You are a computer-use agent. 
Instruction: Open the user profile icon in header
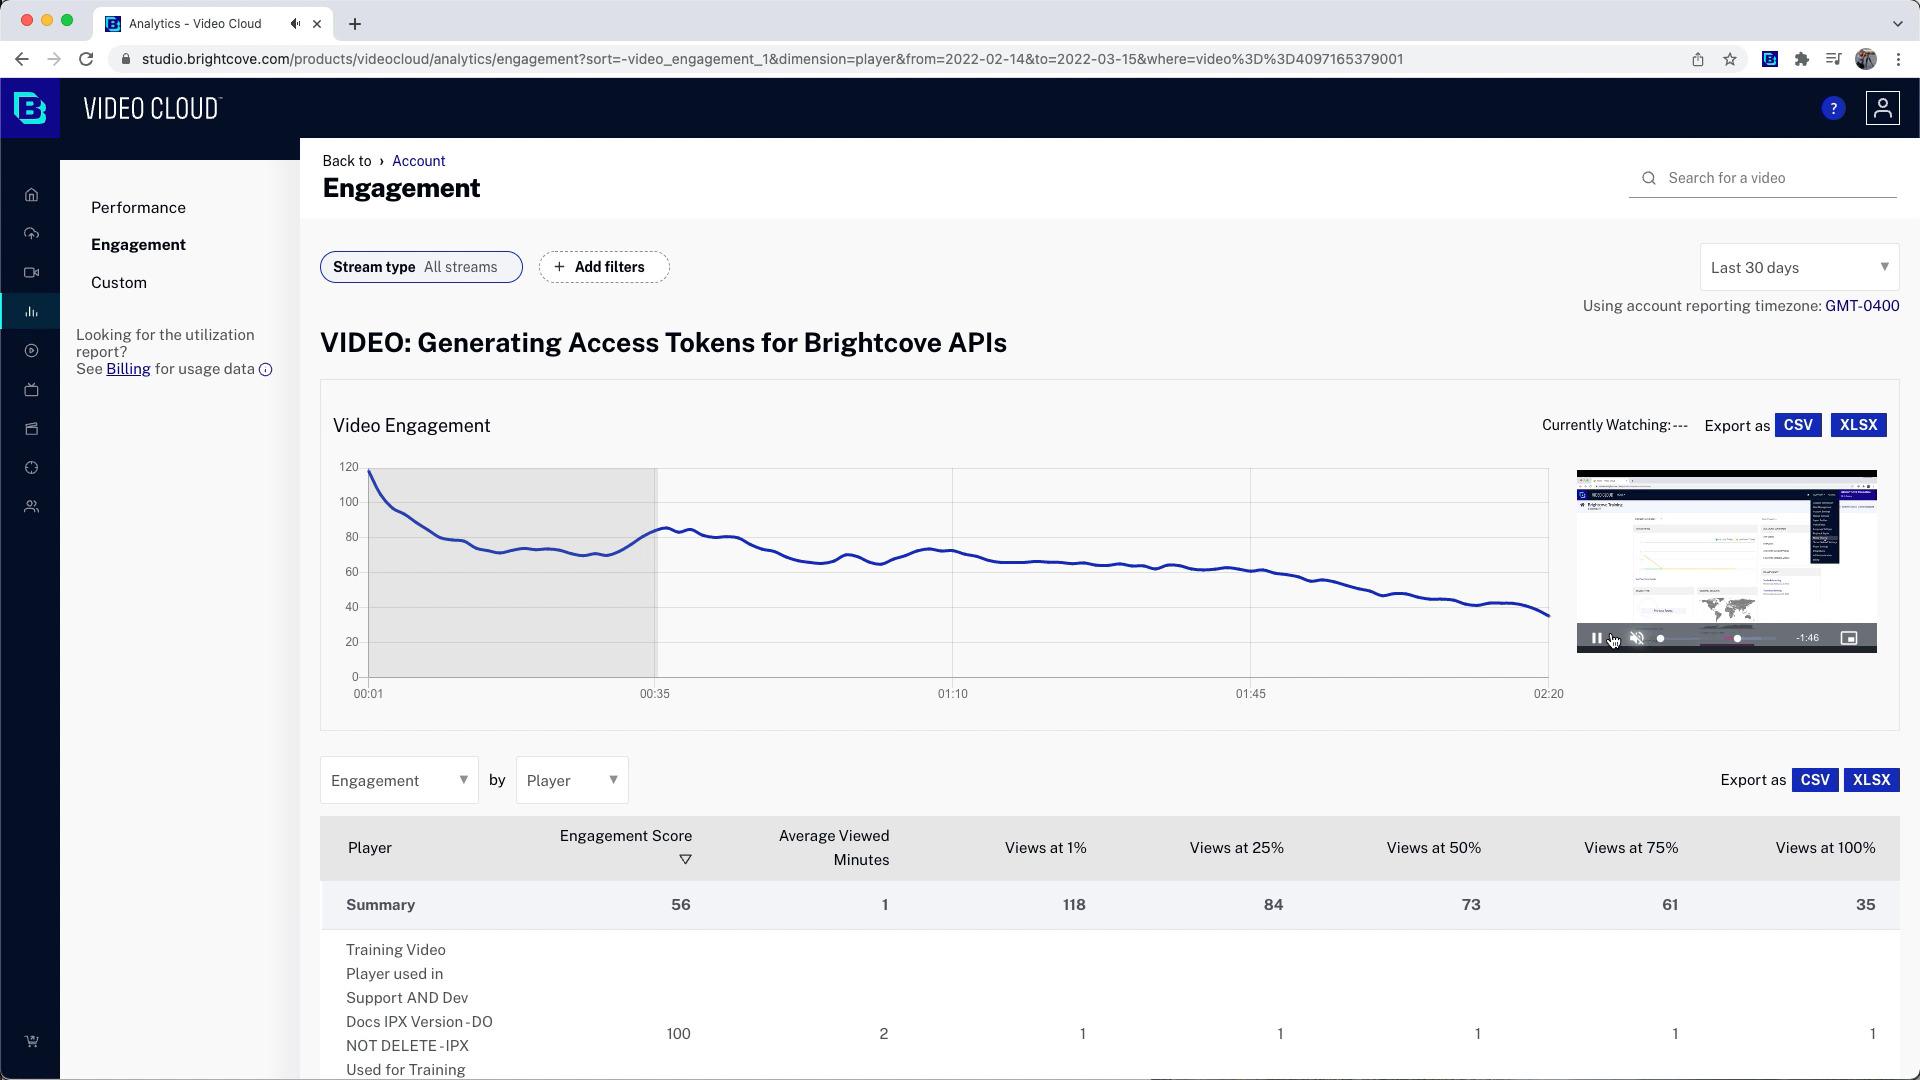coord(1882,108)
